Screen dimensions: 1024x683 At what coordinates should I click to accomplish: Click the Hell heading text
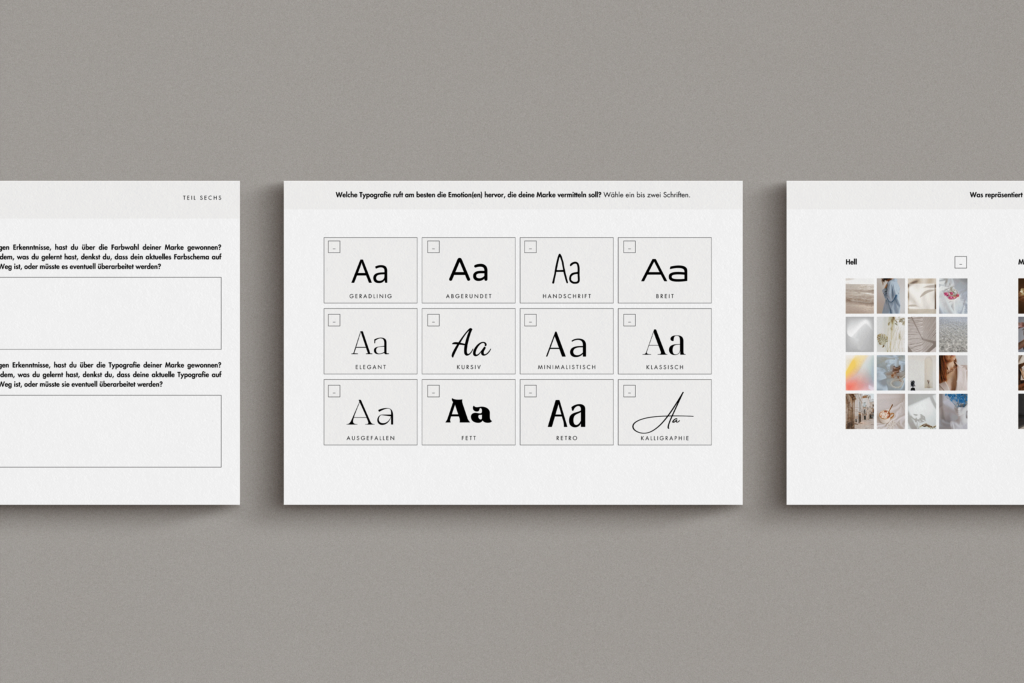(x=851, y=262)
